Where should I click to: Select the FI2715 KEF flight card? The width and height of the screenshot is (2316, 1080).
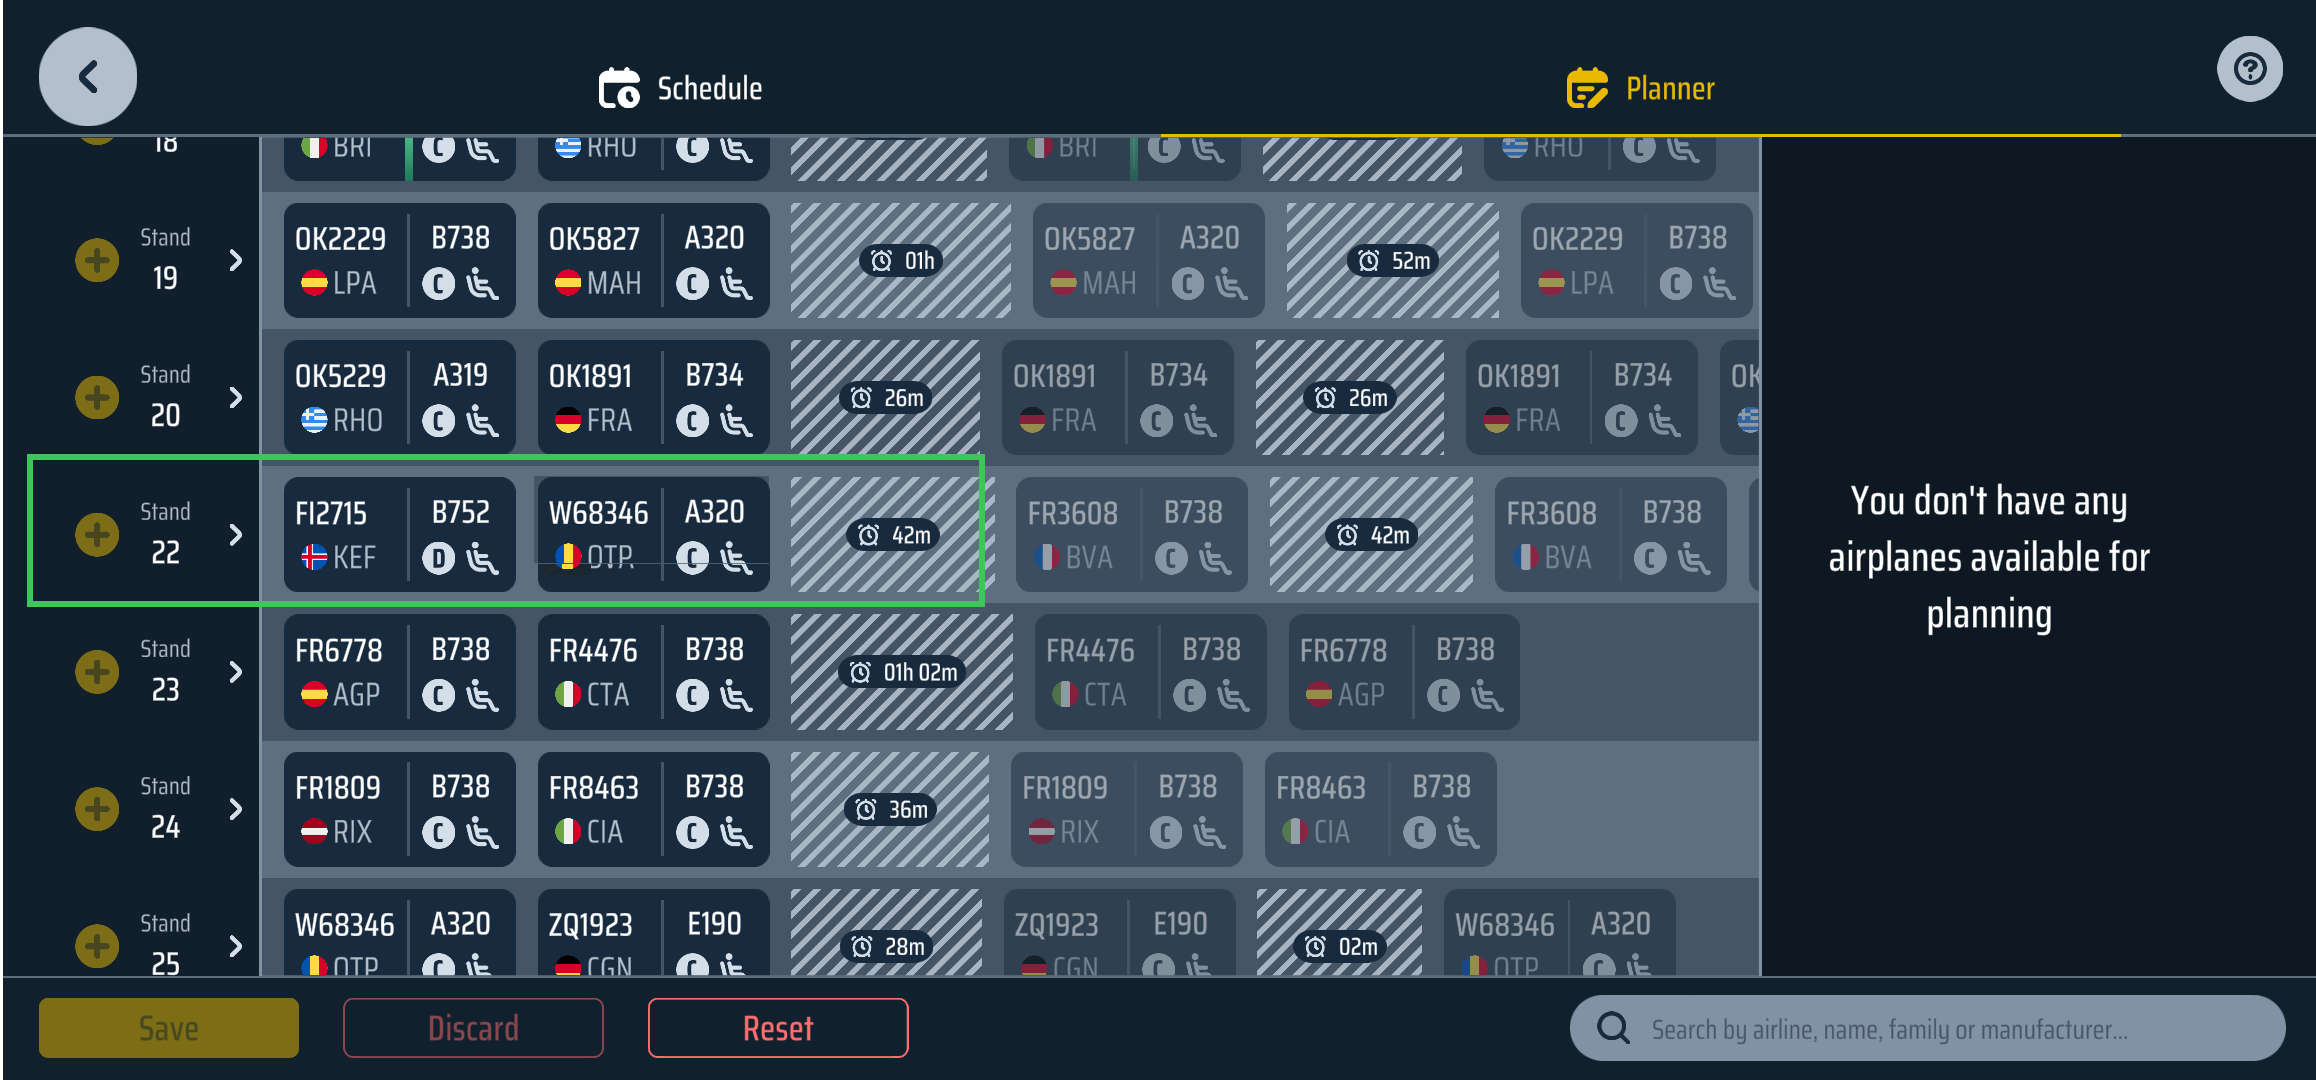[x=399, y=535]
